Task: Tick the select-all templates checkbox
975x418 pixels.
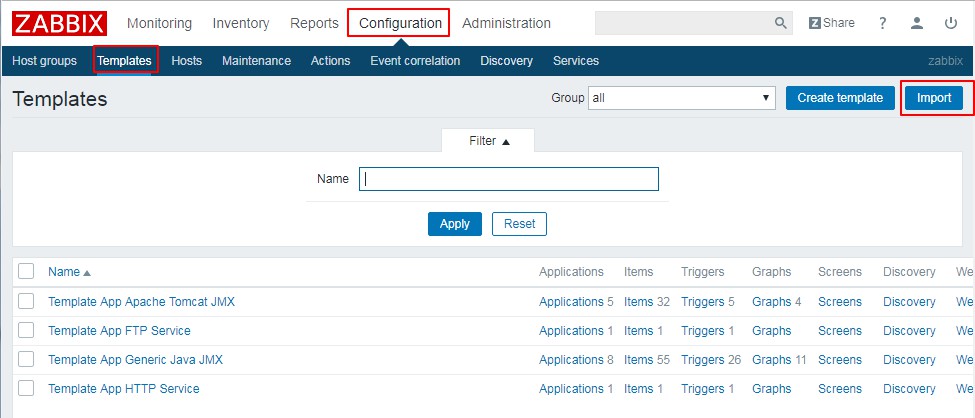Action: click(x=26, y=271)
